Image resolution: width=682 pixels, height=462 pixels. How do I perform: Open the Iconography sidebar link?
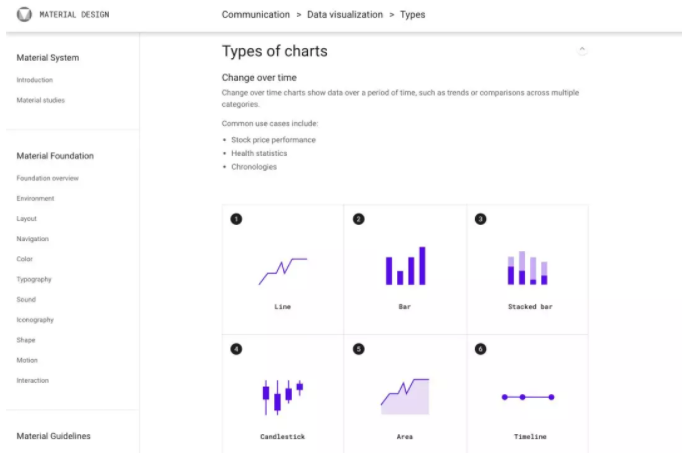click(35, 320)
